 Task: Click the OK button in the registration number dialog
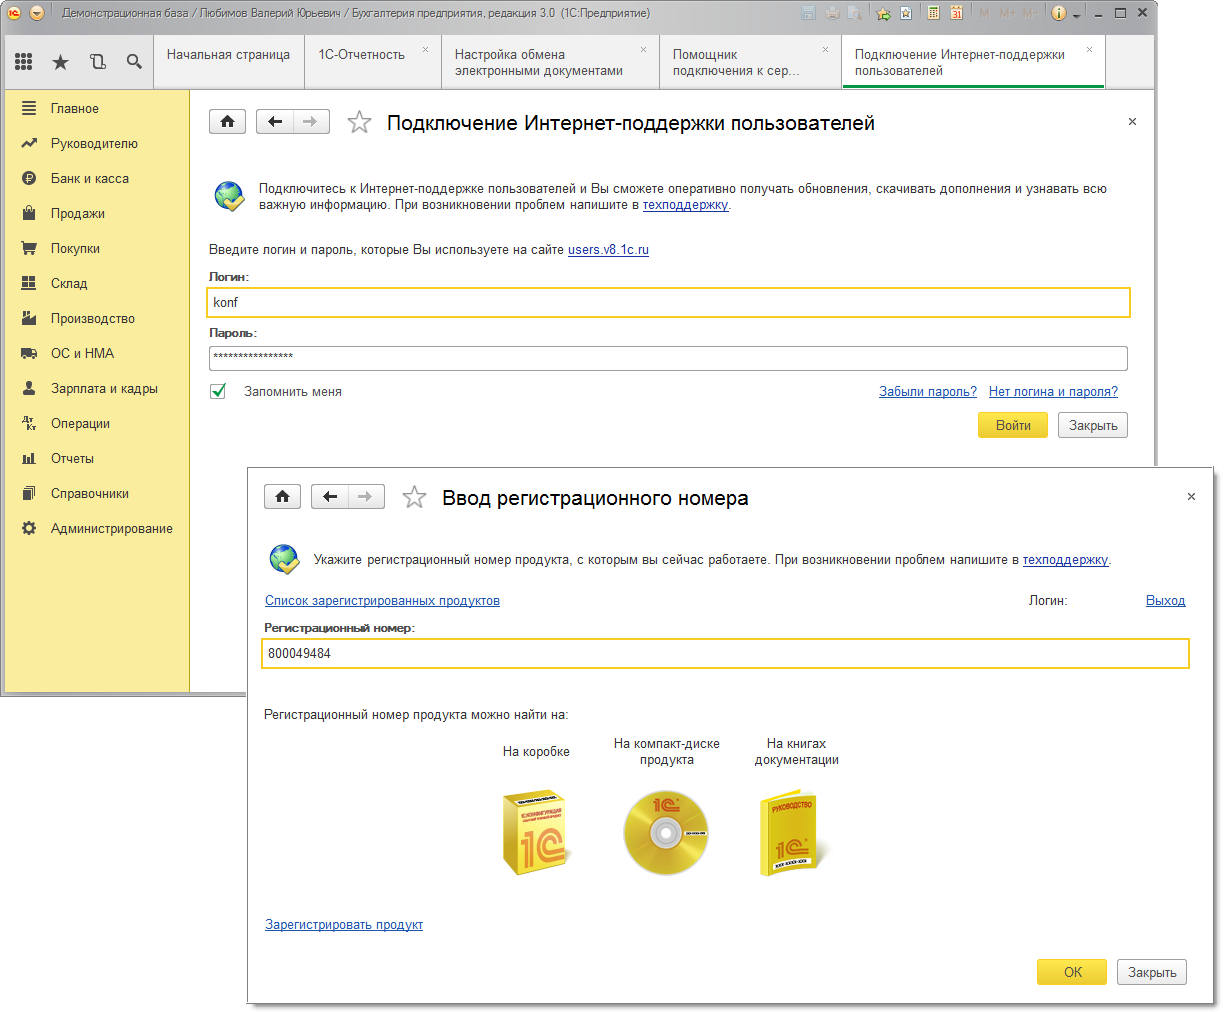(1072, 972)
